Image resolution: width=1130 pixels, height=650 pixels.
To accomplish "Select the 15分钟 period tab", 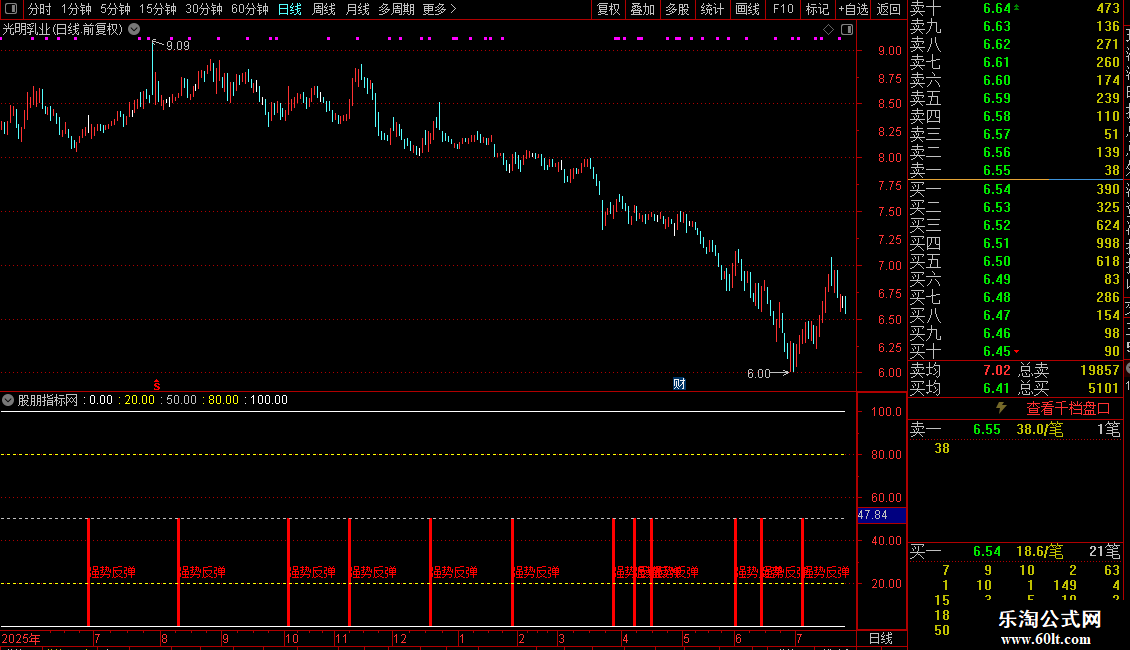I will pos(158,9).
